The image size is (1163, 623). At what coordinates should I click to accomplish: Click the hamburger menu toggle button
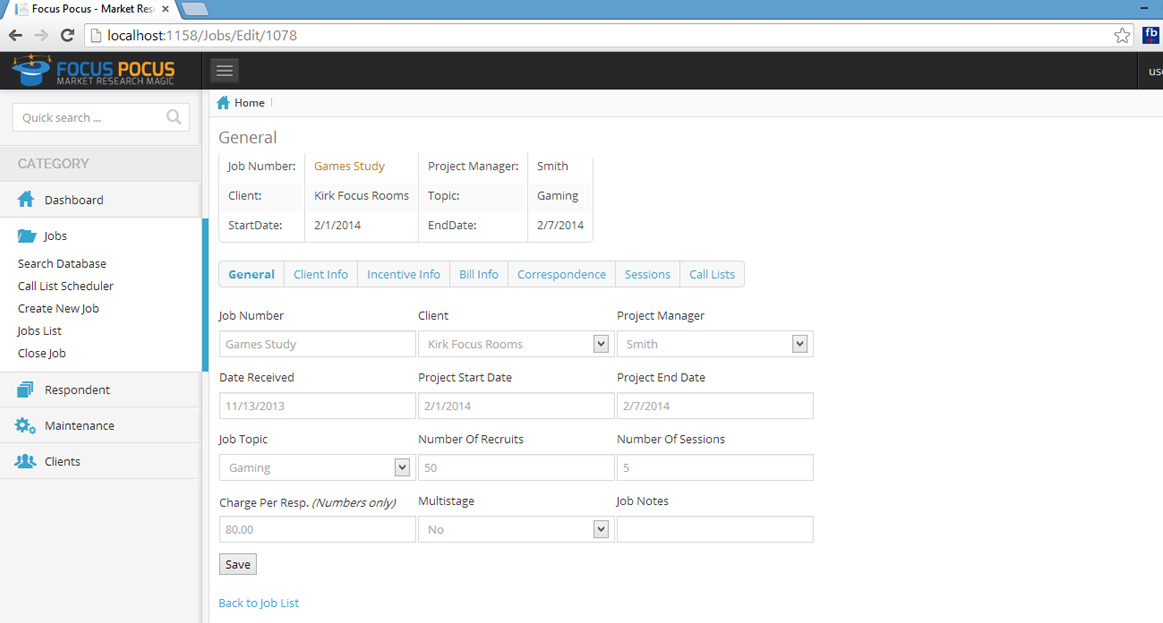point(224,70)
